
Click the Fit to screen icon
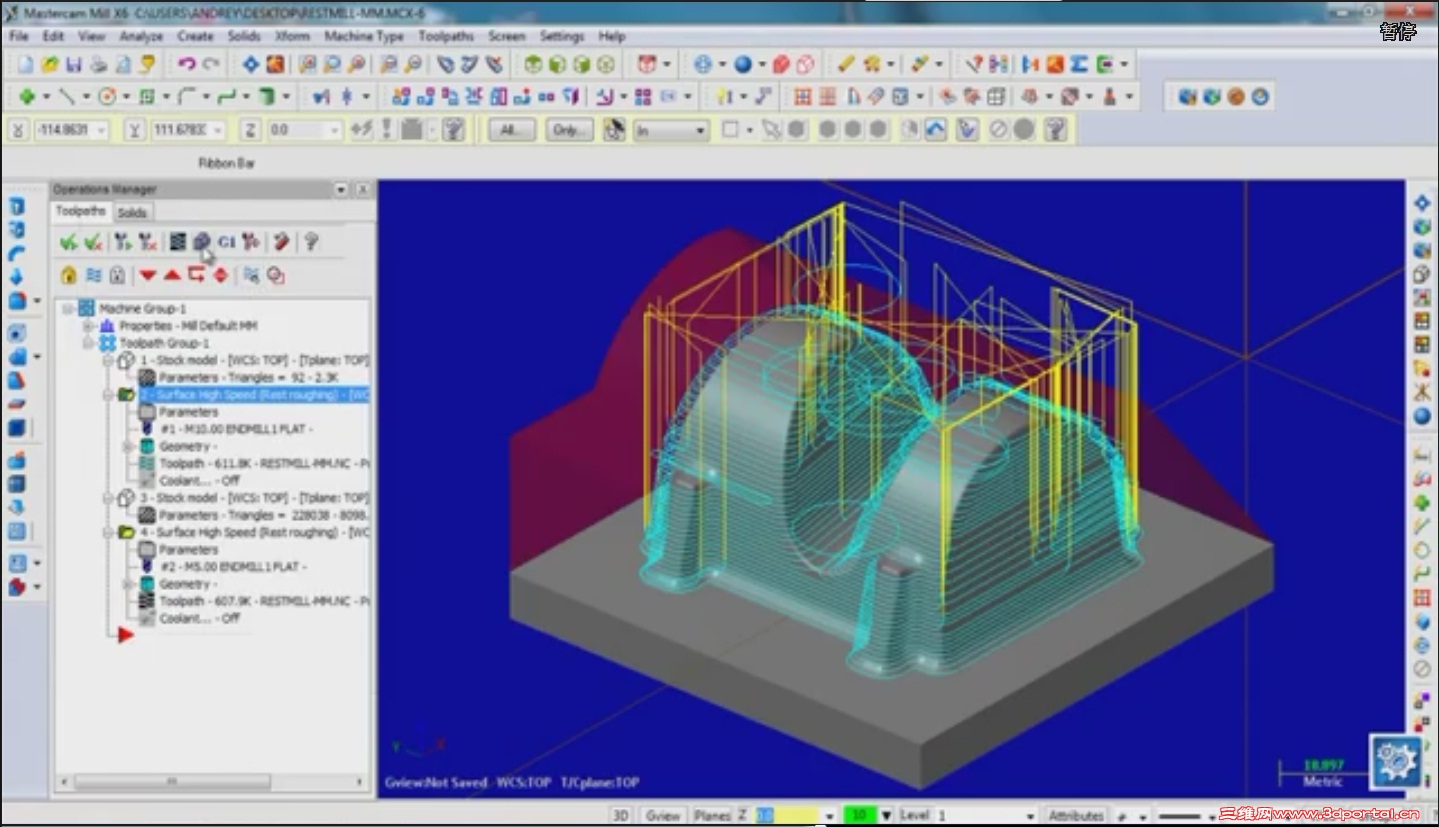(250, 64)
